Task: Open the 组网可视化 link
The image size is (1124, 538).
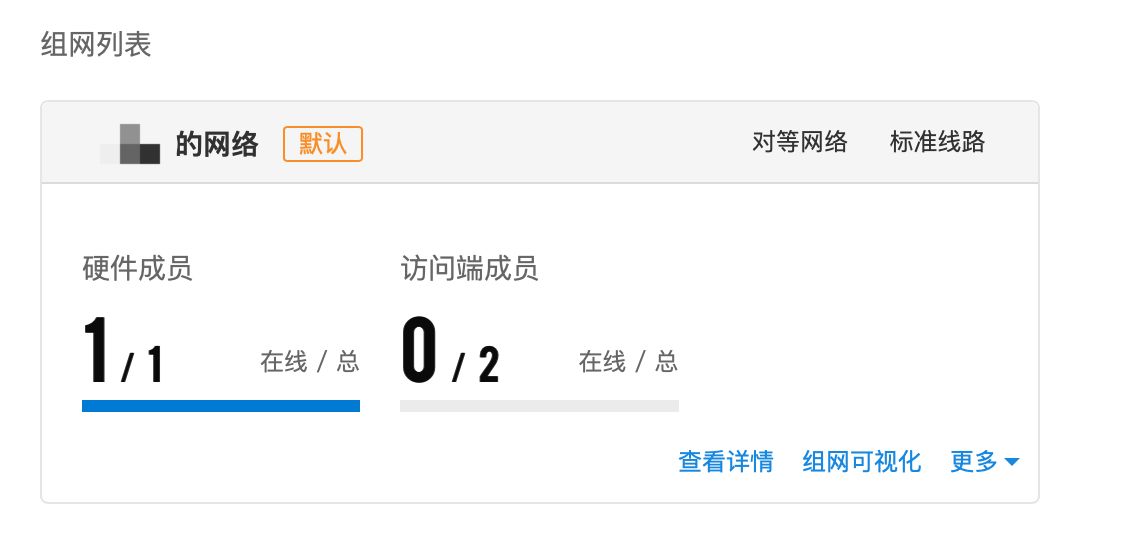Action: point(862,461)
